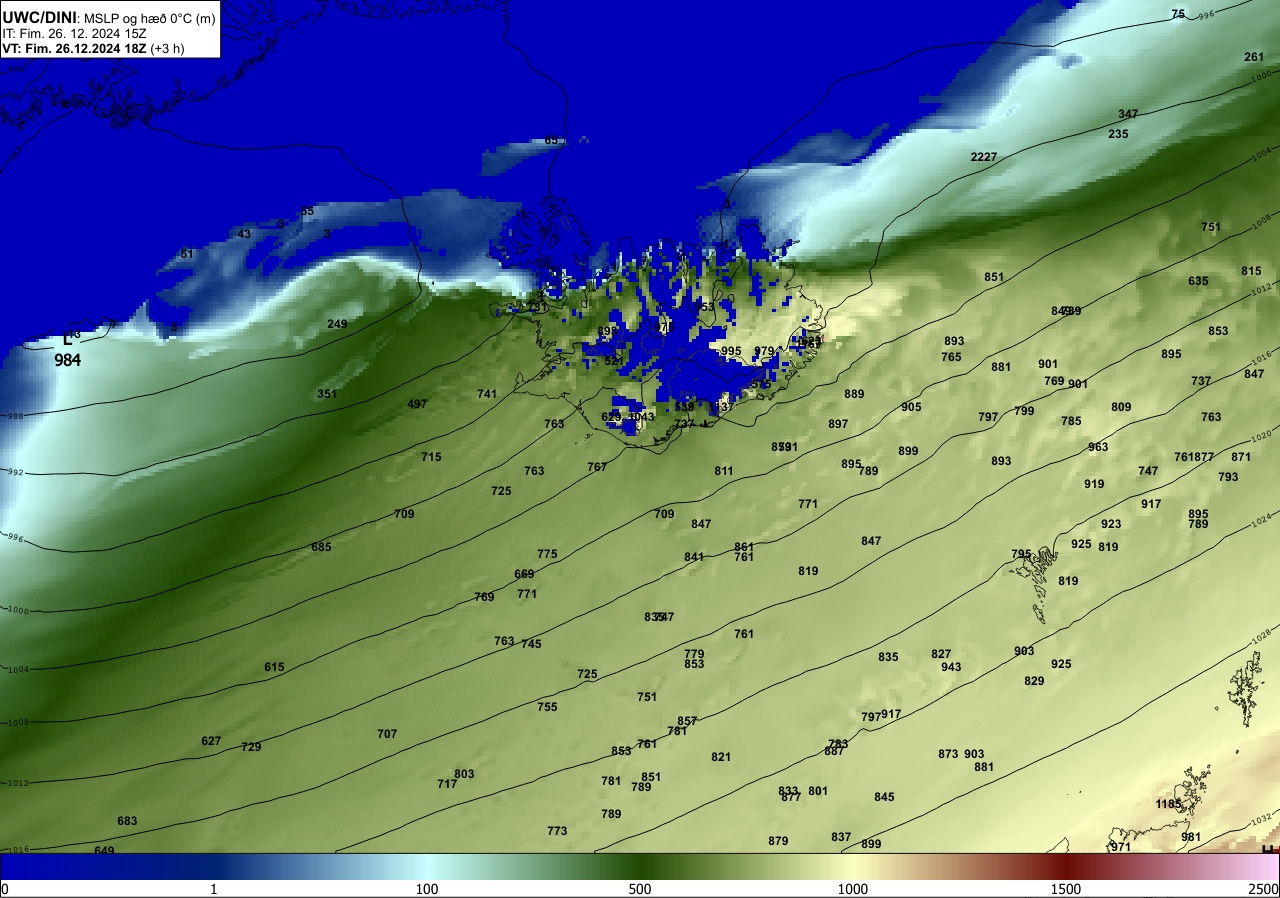Screen dimensions: 1280x898
Task: Click the 1024 isobar label
Action: (x=1262, y=521)
